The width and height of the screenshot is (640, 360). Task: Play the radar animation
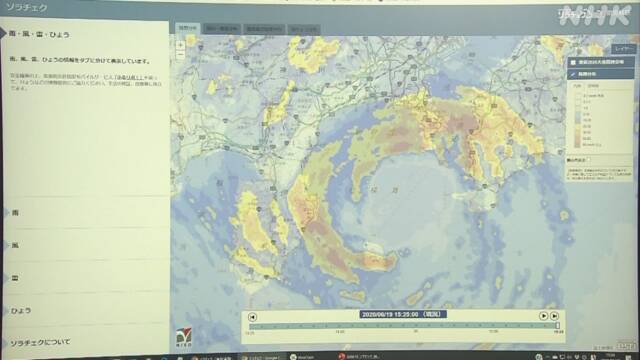(543, 316)
